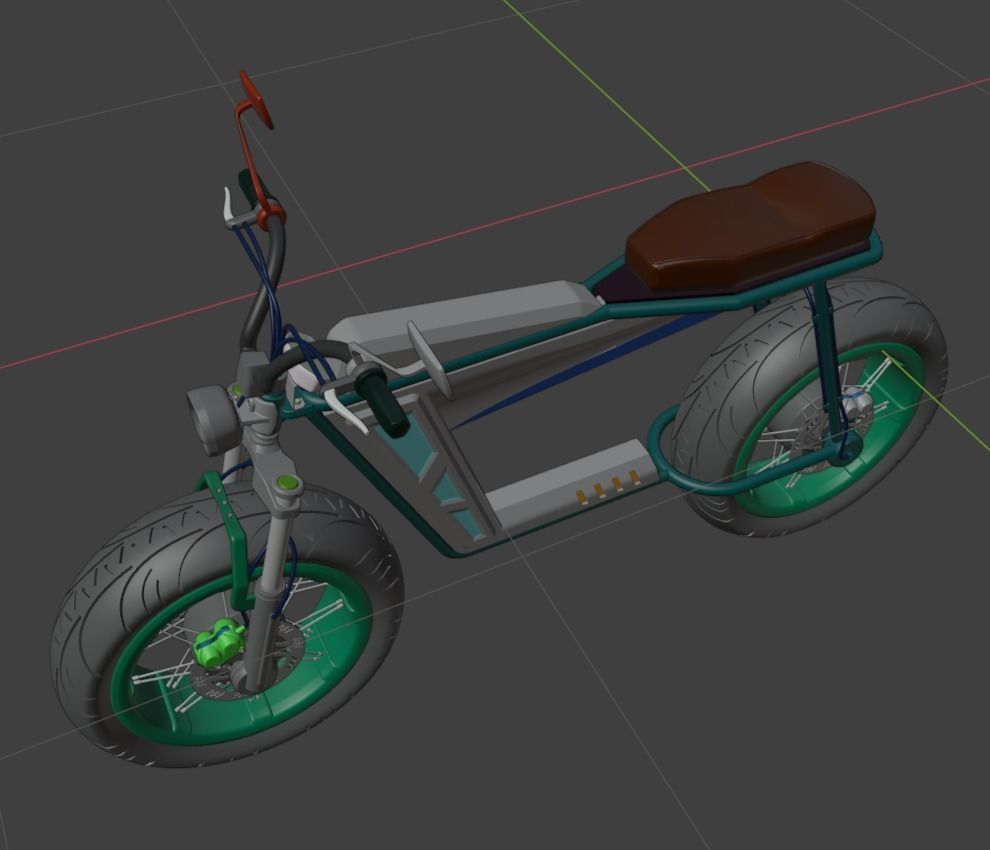Select the lime green front brake caliper
This screenshot has height=850, width=990.
218,641
